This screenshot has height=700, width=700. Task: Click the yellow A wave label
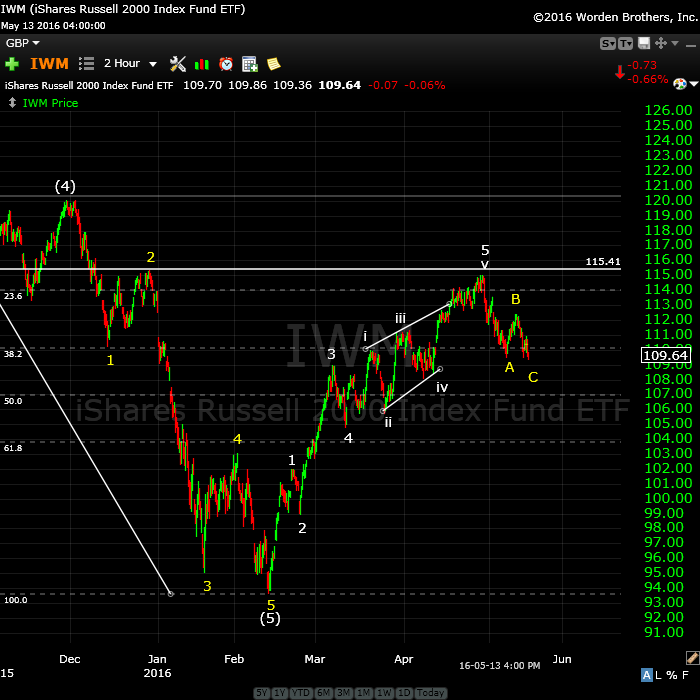[509, 367]
